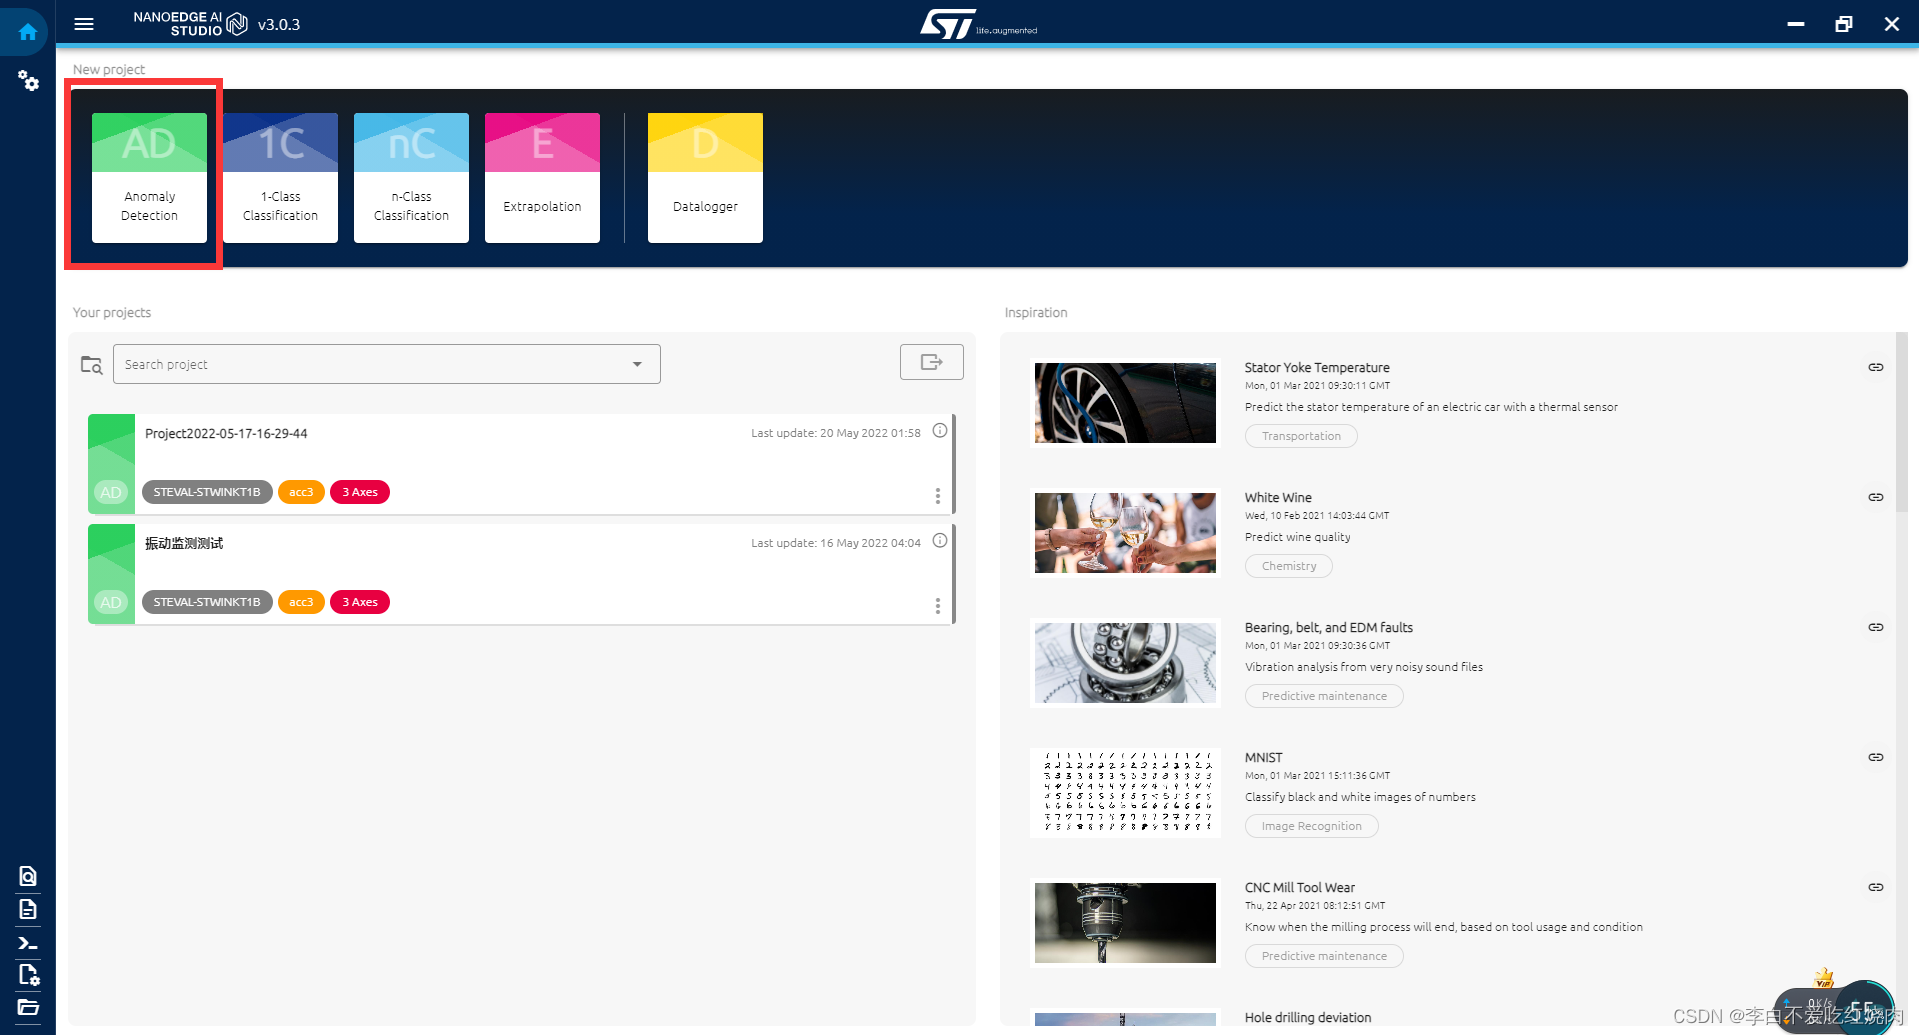This screenshot has width=1919, height=1035.
Task: Click the Search project field
Action: point(386,364)
